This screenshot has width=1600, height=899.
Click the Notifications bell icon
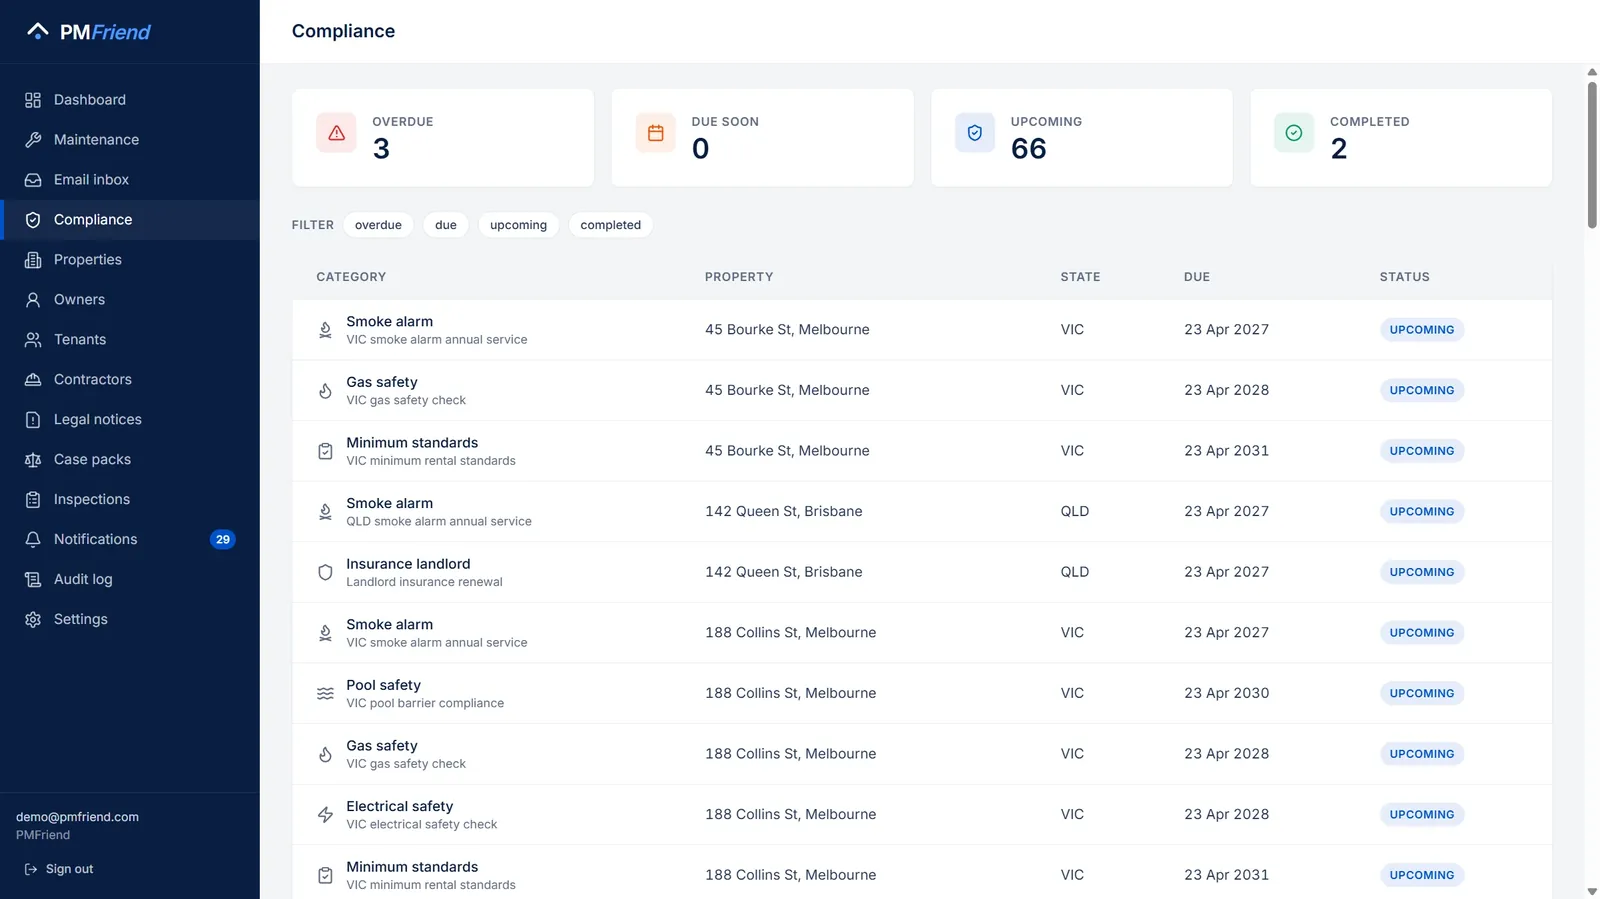click(x=33, y=540)
